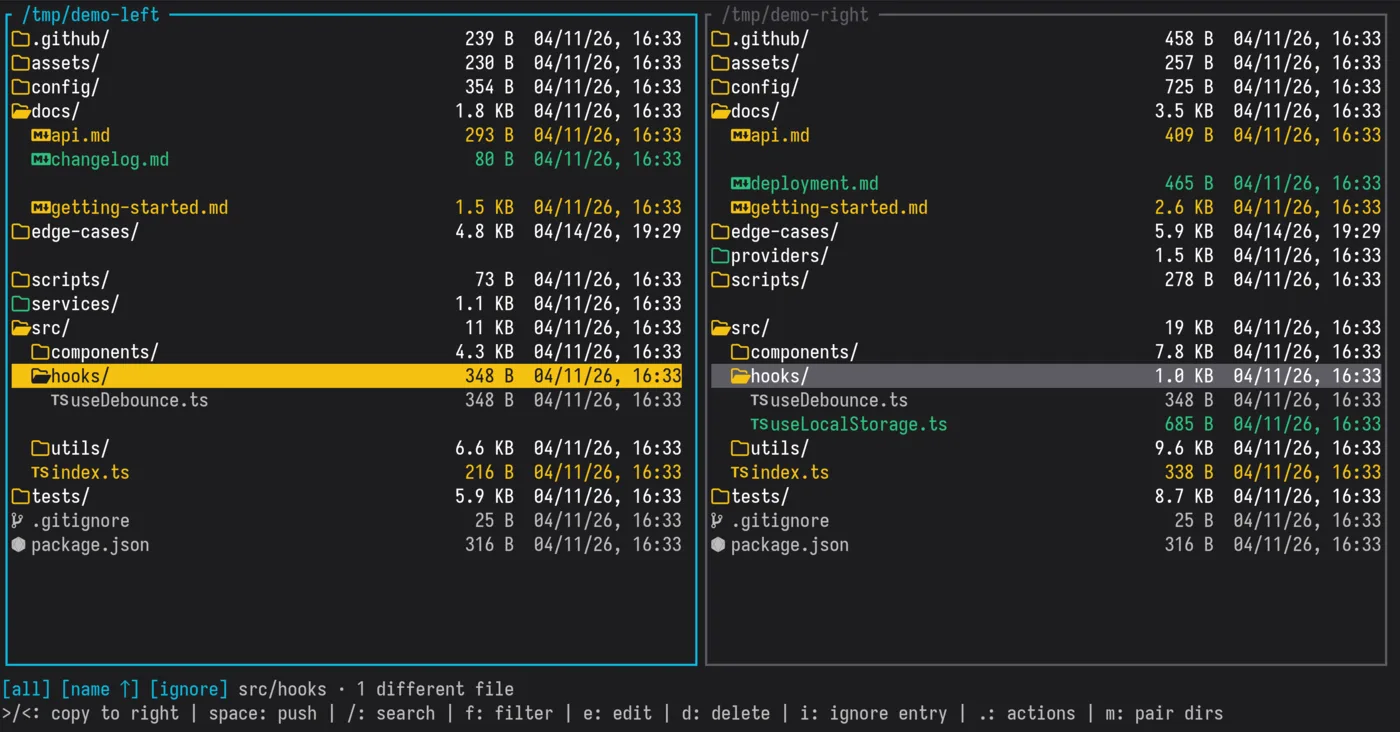Screen dimensions: 1400x732
Task: Select scripts/ folder name in demo-left
Action: click(70, 280)
